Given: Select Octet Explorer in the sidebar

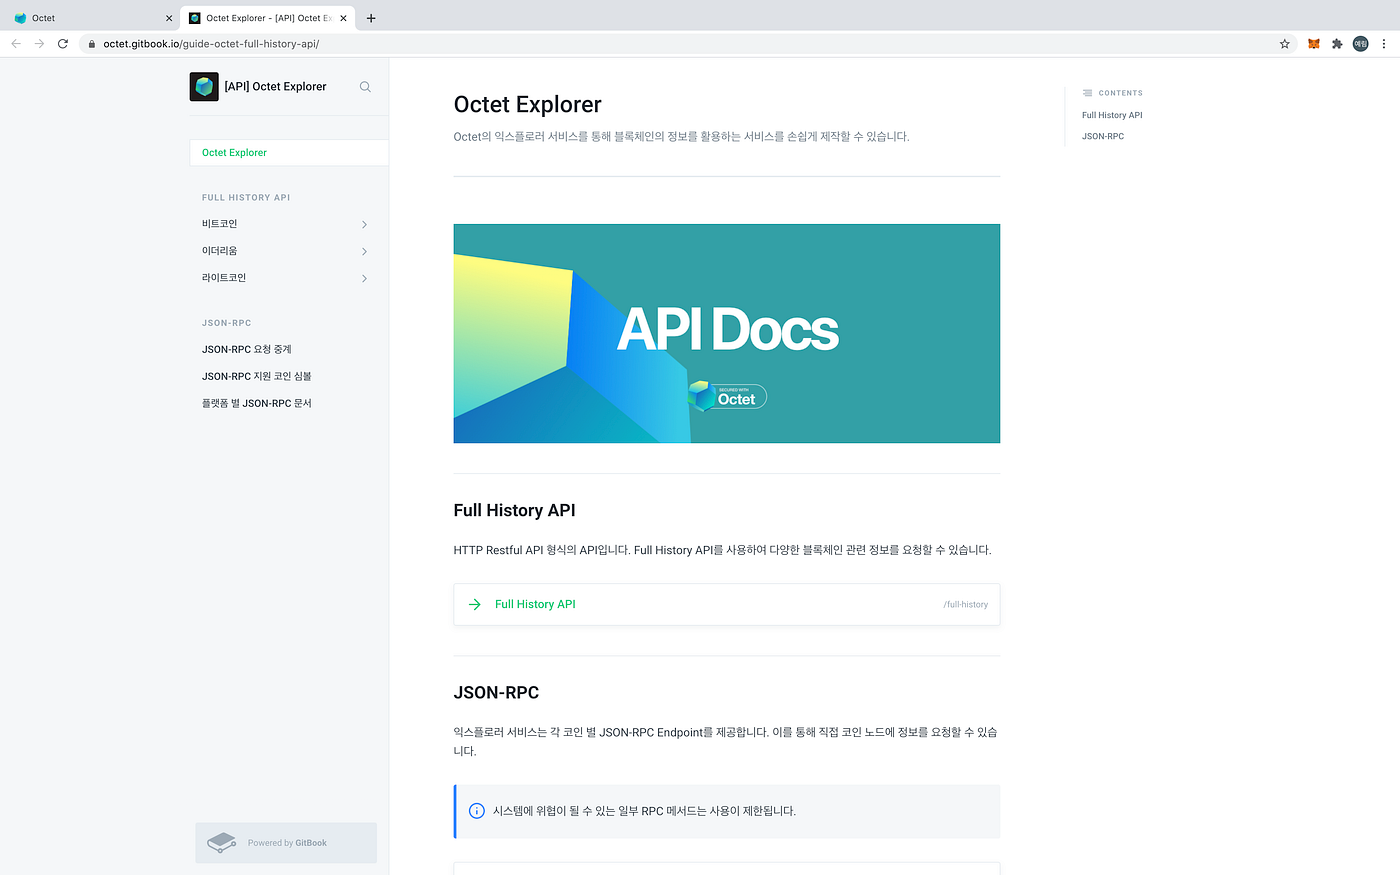Looking at the screenshot, I should click(x=289, y=153).
